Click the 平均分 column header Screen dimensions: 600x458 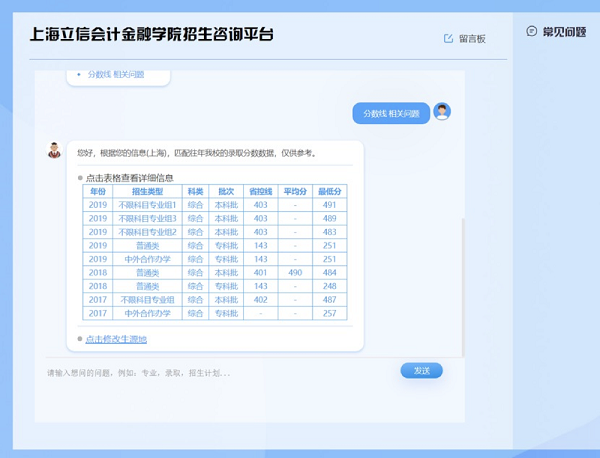pyautogui.click(x=295, y=191)
